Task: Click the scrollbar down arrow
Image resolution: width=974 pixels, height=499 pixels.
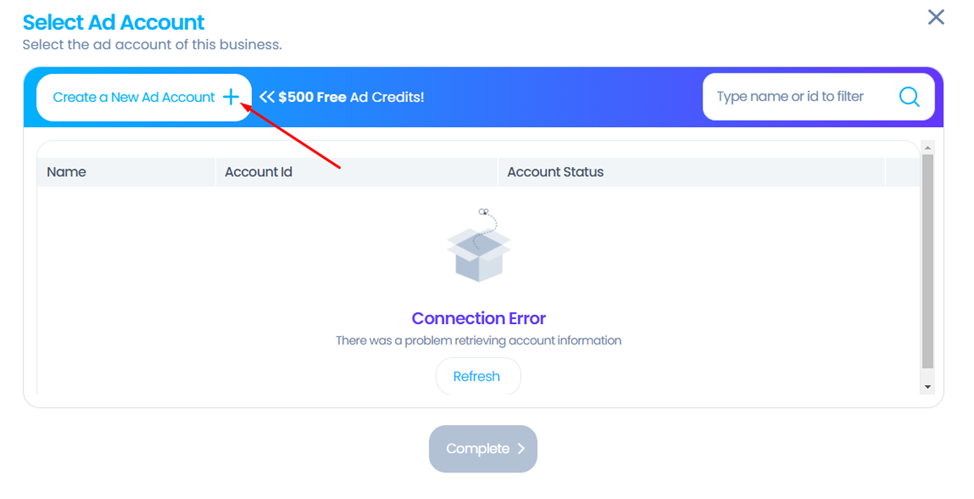Action: tap(927, 387)
